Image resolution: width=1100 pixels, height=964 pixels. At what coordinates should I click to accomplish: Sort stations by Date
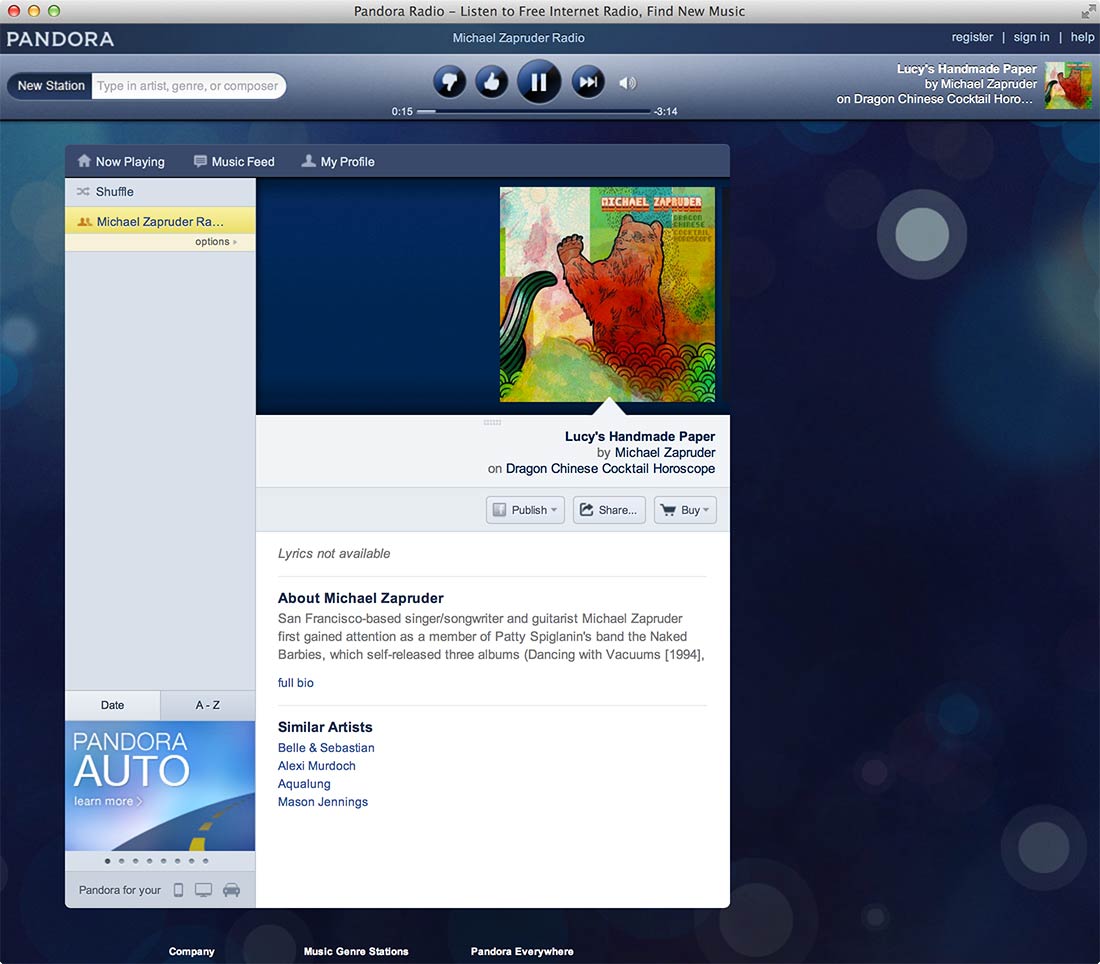[x=112, y=705]
